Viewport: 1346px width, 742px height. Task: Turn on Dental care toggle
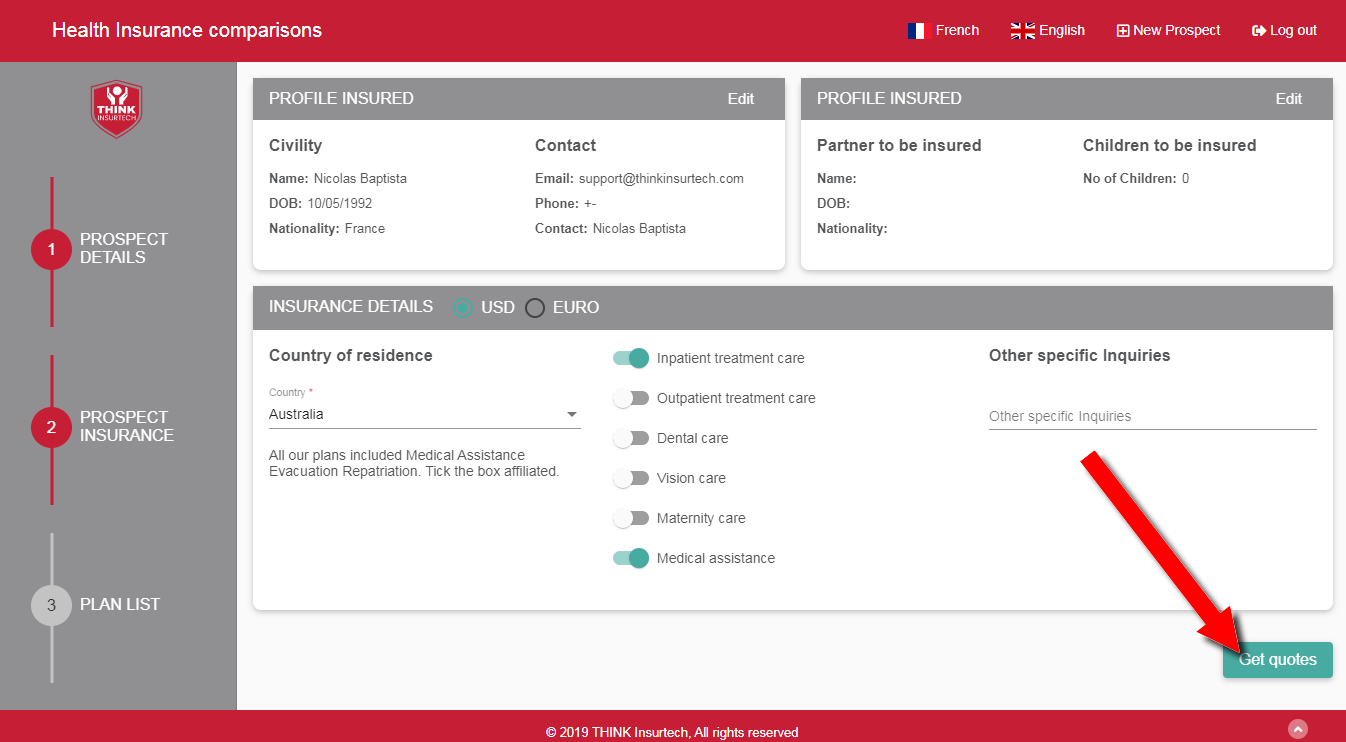[x=631, y=438]
